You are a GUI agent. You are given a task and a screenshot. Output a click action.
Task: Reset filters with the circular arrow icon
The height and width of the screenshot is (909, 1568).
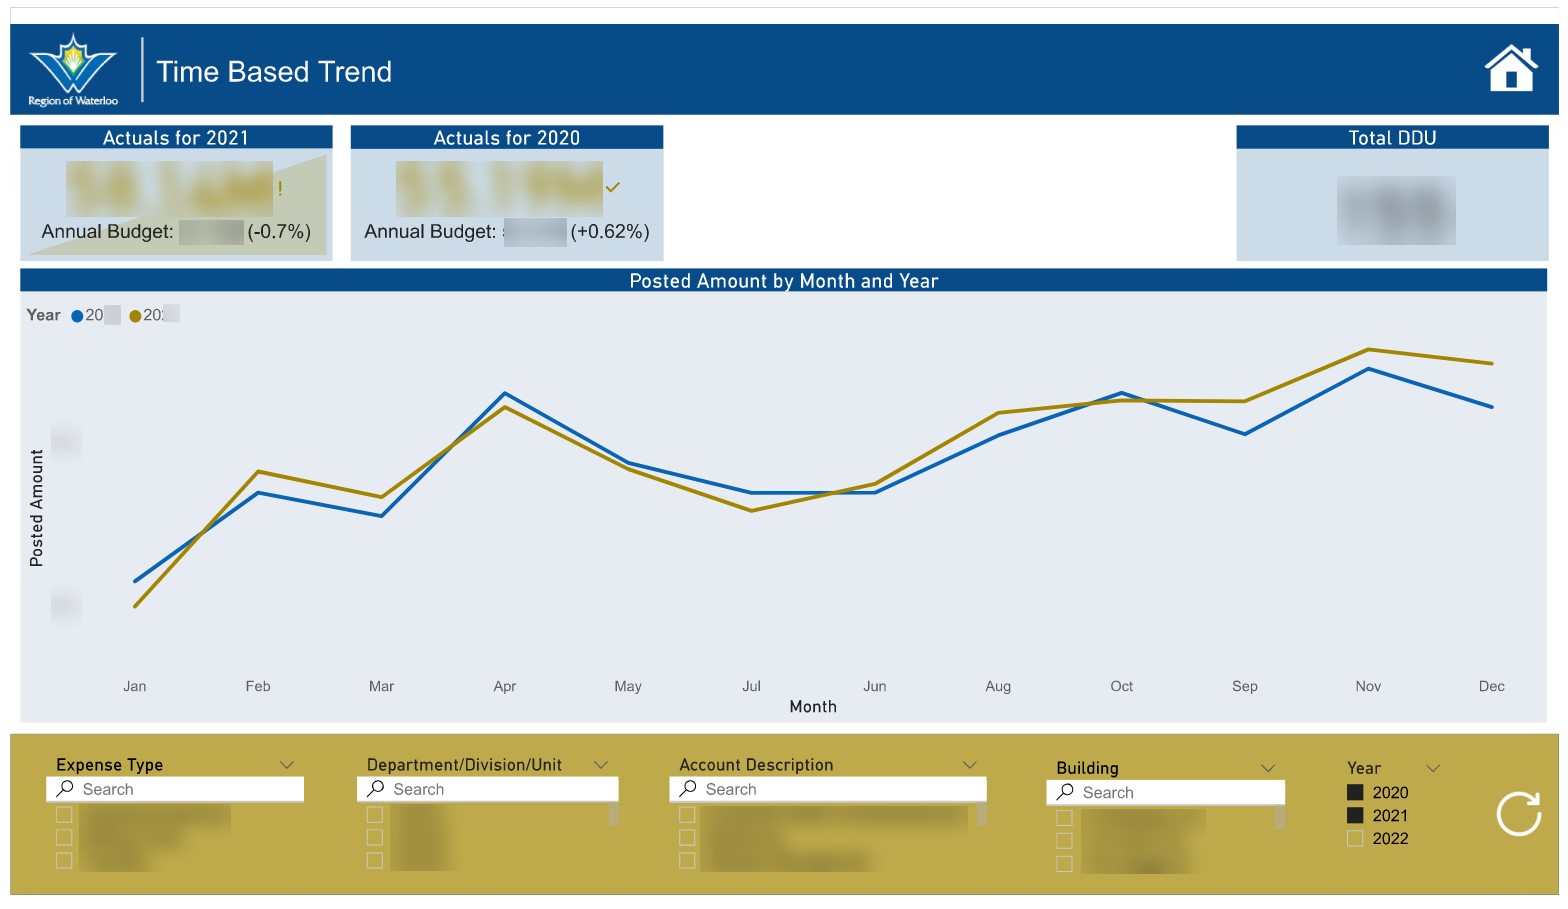pyautogui.click(x=1518, y=813)
